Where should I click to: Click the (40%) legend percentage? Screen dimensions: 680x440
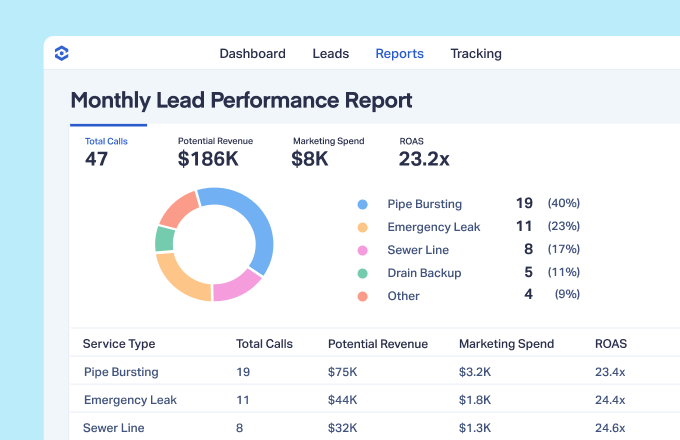[x=564, y=203]
